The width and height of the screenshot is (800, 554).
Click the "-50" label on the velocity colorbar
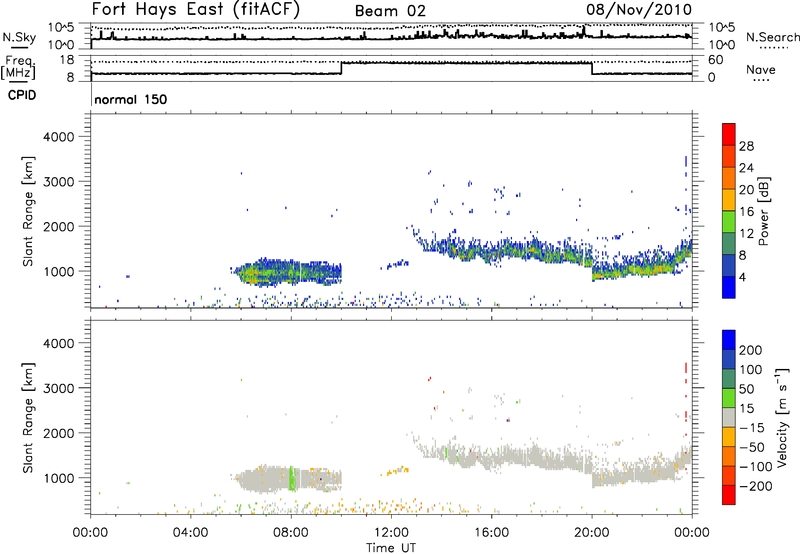[x=752, y=447]
